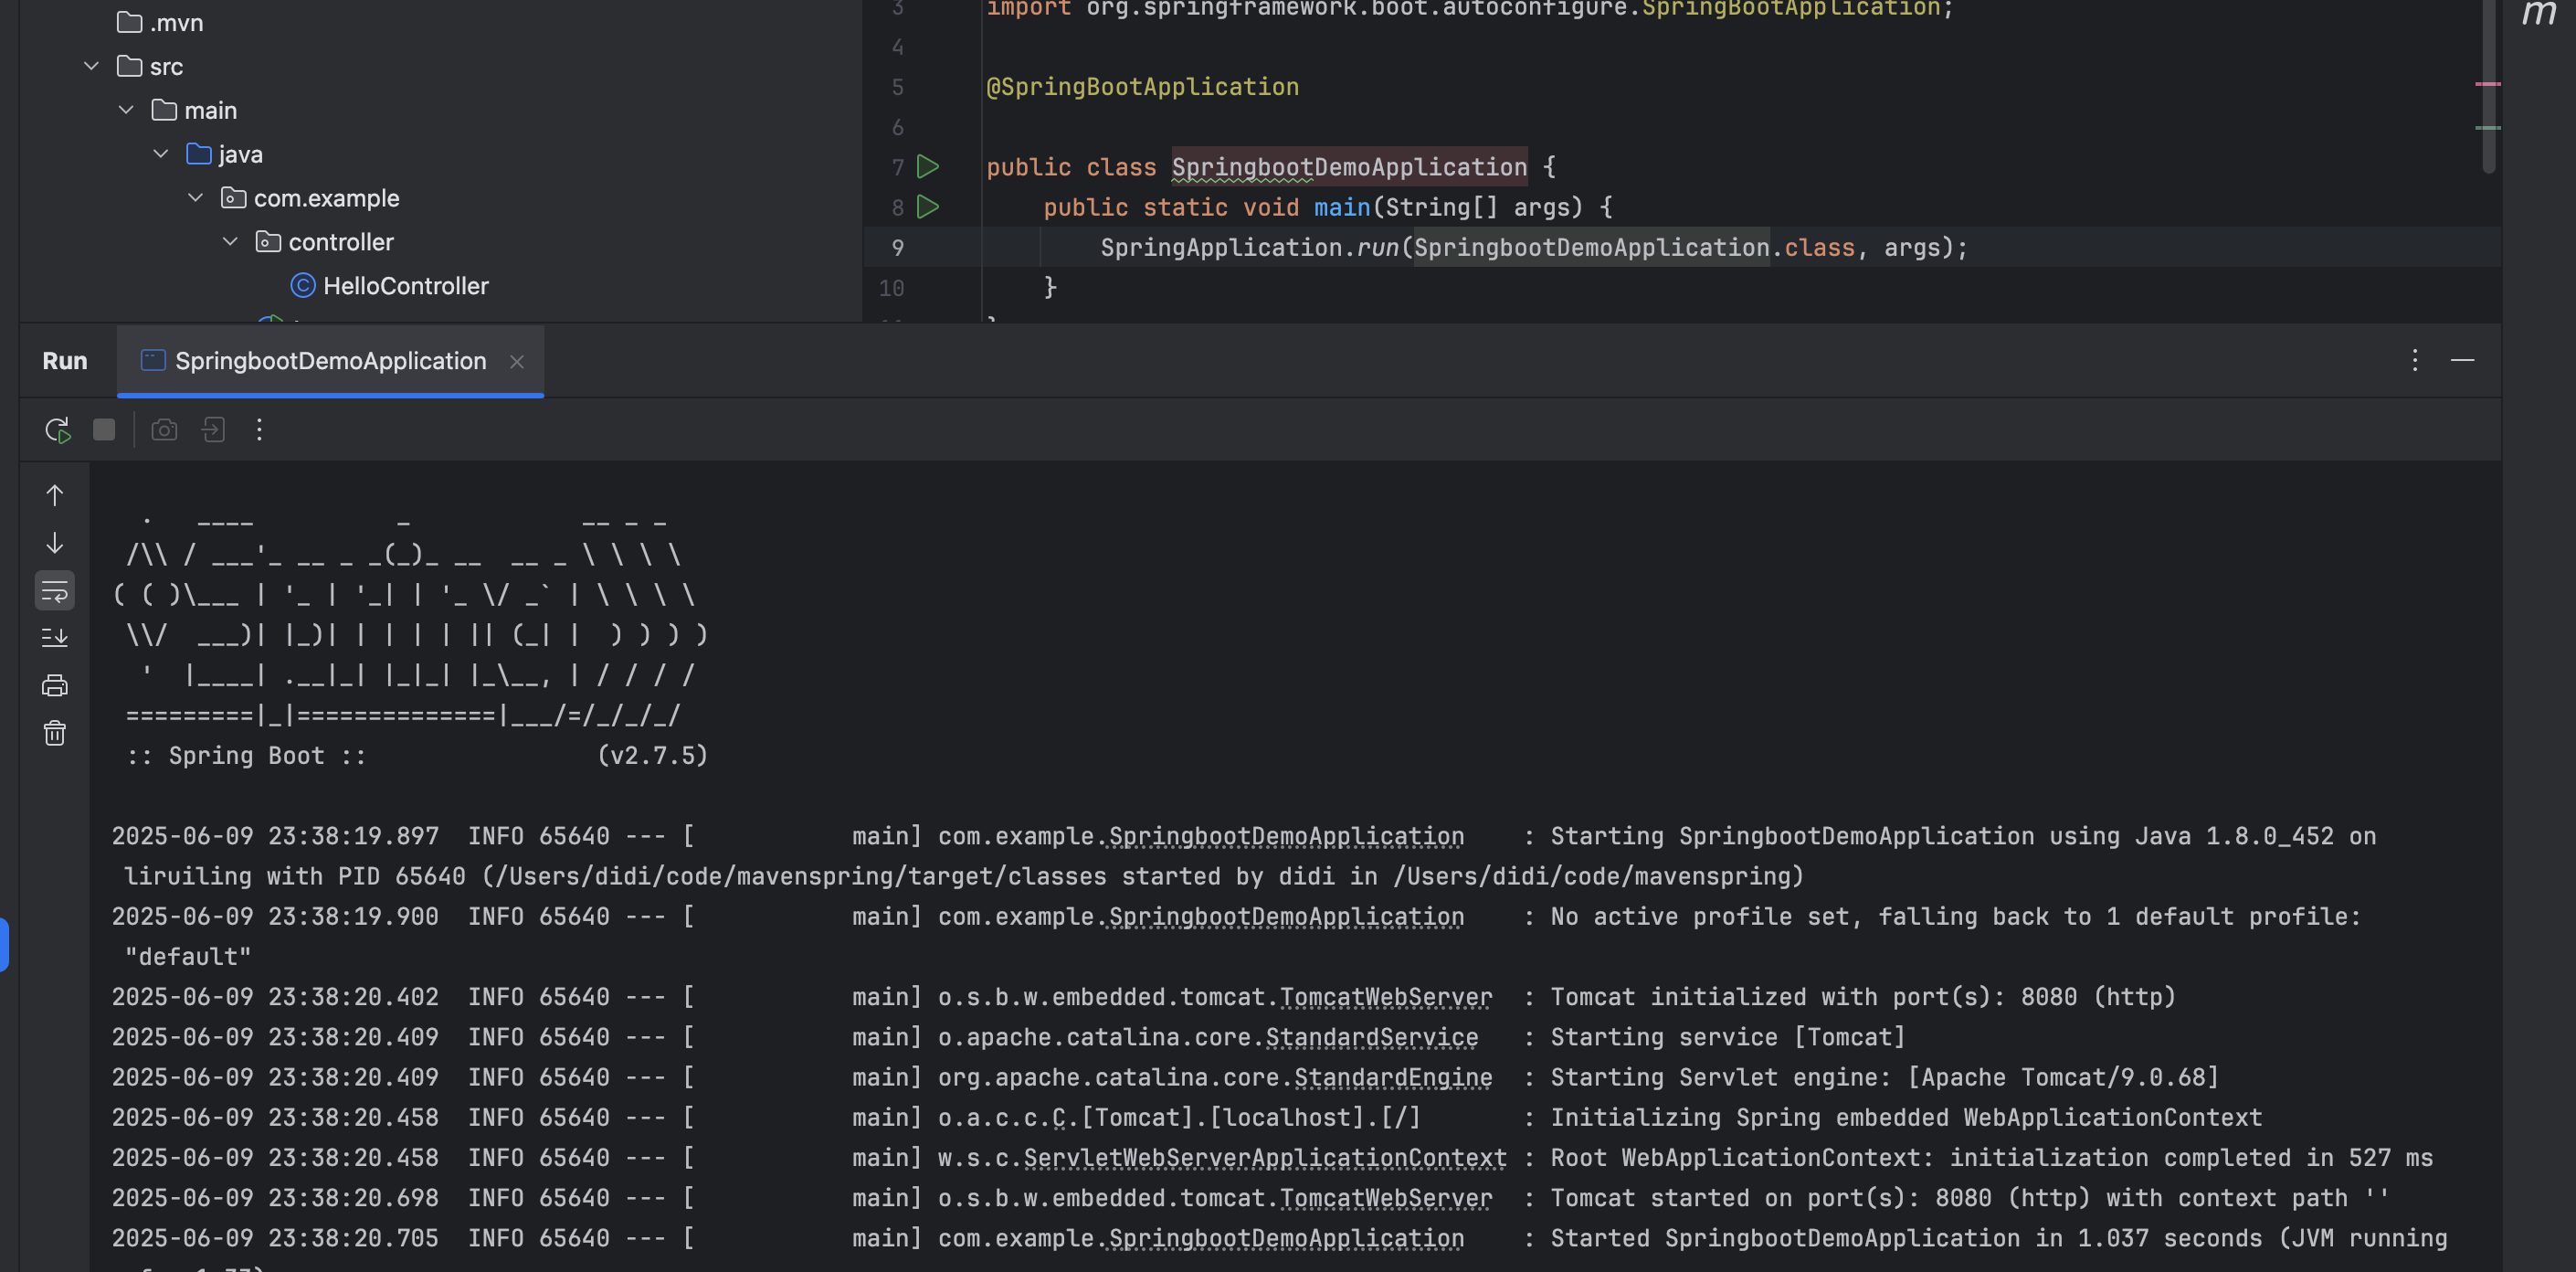Stop the running application

(x=104, y=430)
